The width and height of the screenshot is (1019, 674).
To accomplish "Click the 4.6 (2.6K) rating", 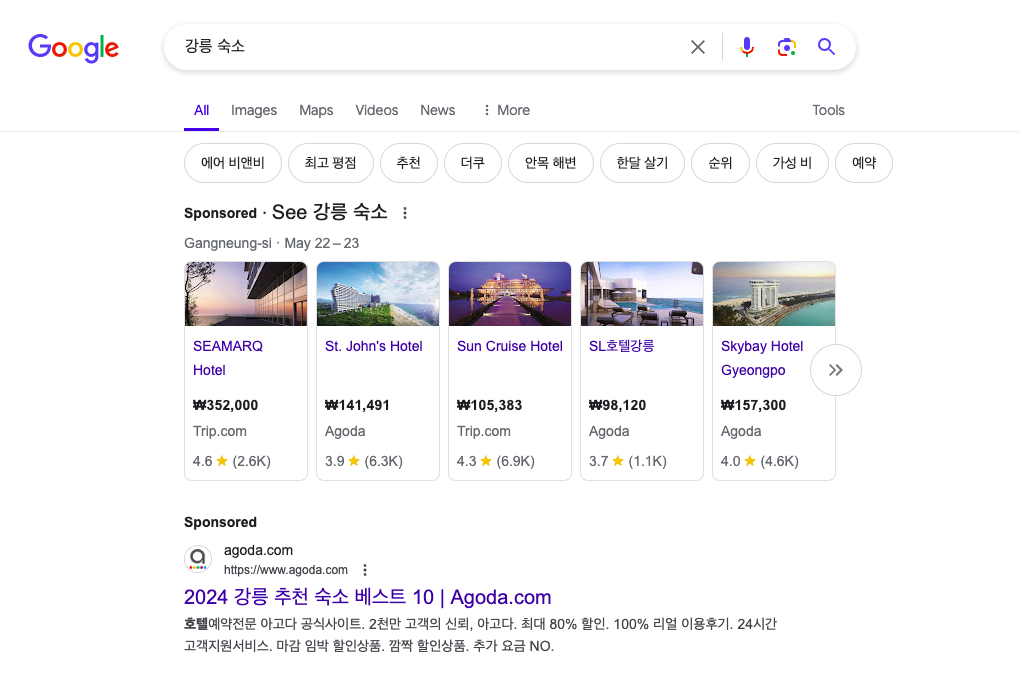I will 231,461.
